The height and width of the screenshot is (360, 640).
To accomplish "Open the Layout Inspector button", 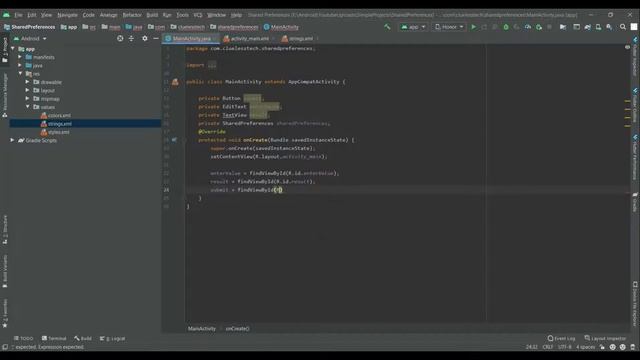I will (605, 338).
